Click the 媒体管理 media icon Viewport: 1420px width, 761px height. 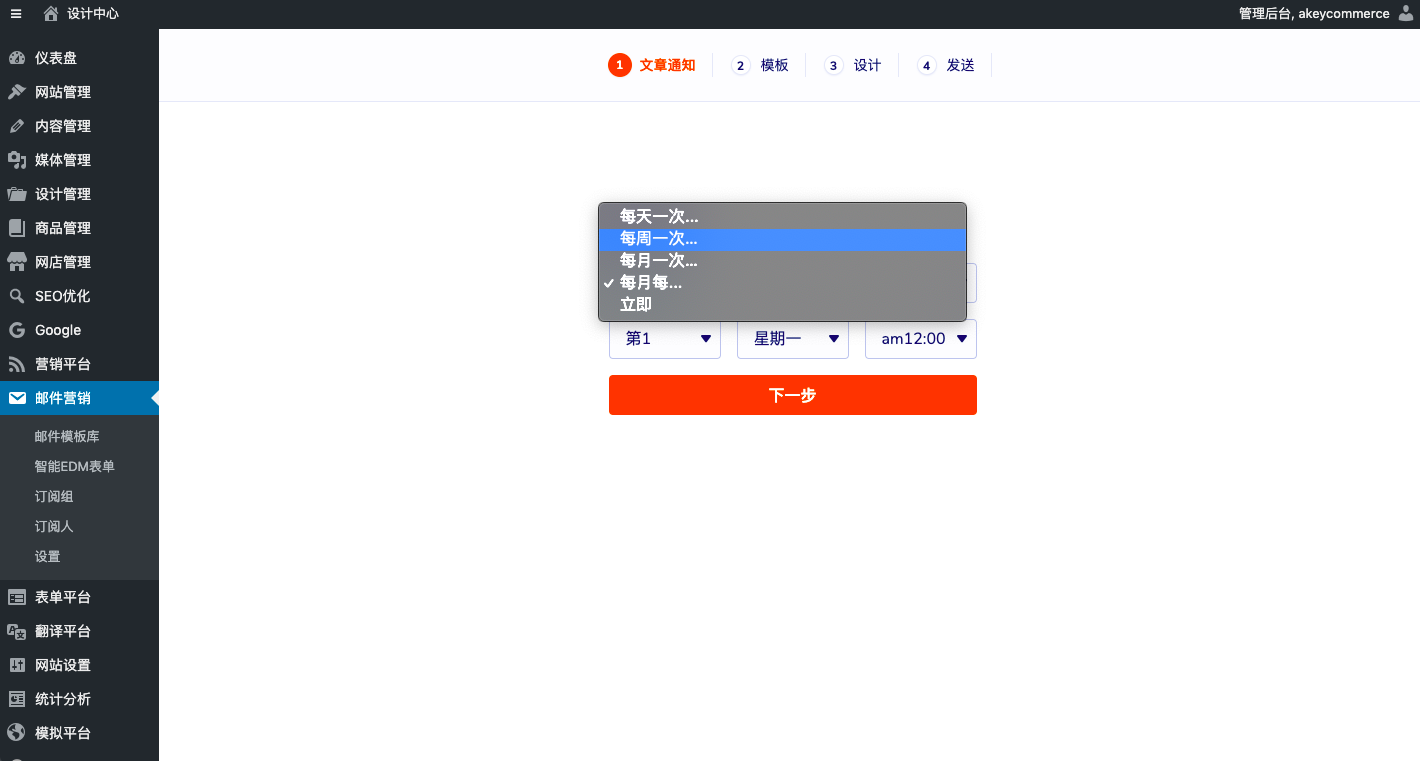17,160
